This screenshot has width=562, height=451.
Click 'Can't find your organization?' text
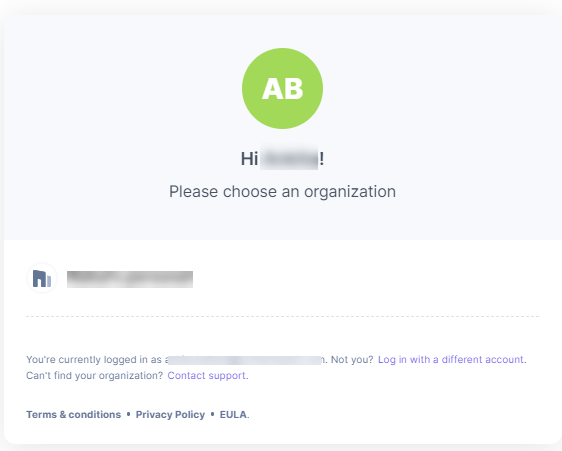pyautogui.click(x=95, y=375)
